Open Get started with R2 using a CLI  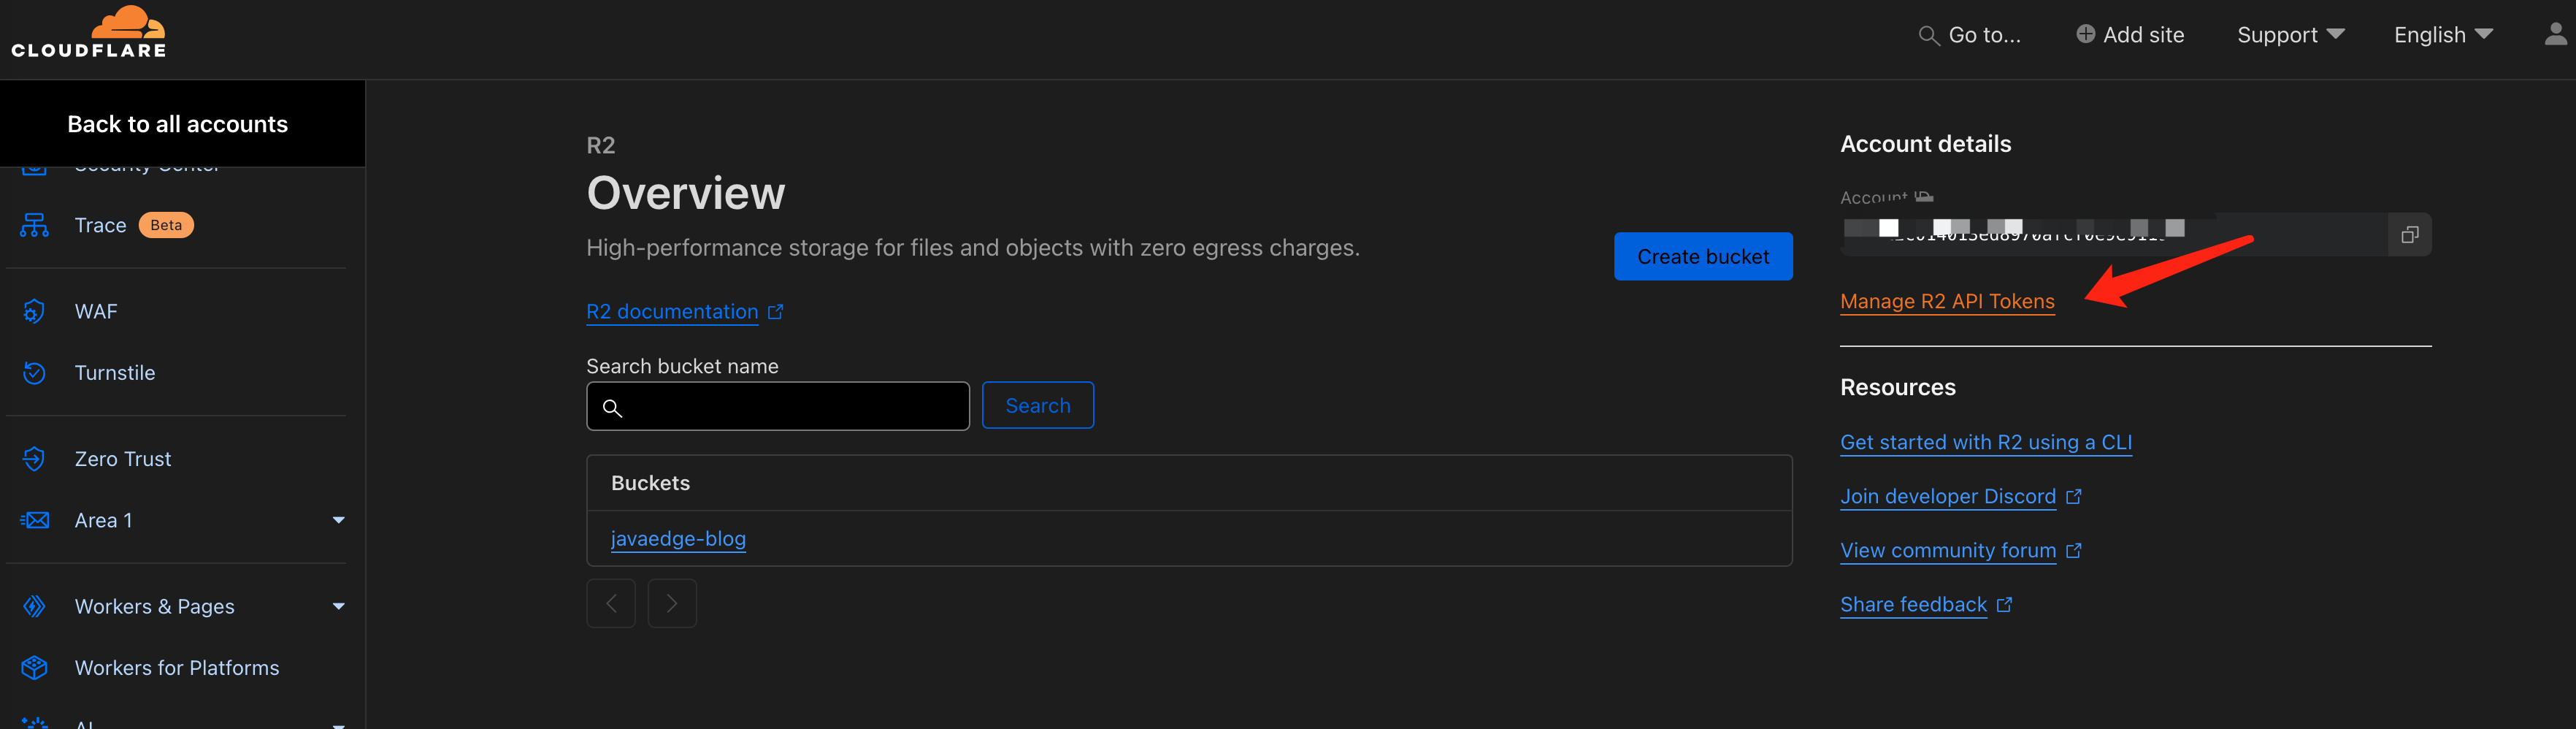click(x=1986, y=443)
